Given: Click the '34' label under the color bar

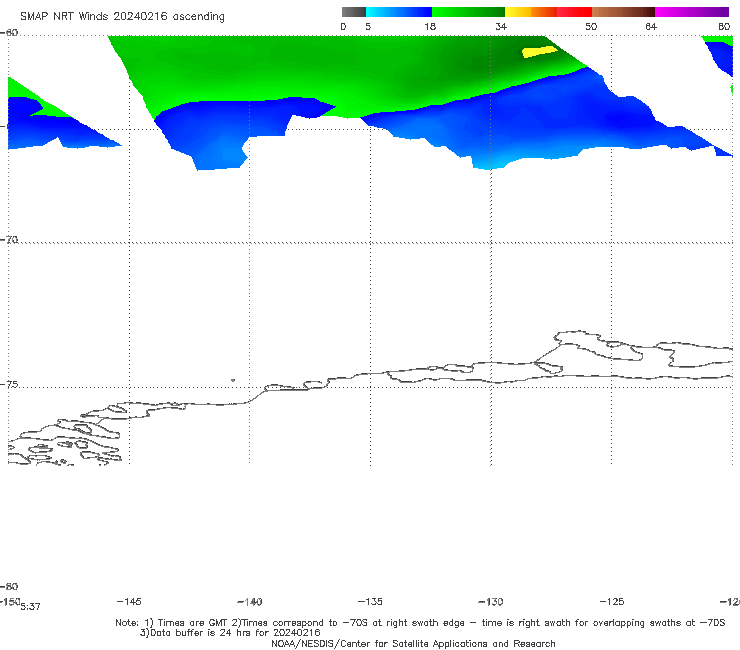Looking at the screenshot, I should [501, 27].
